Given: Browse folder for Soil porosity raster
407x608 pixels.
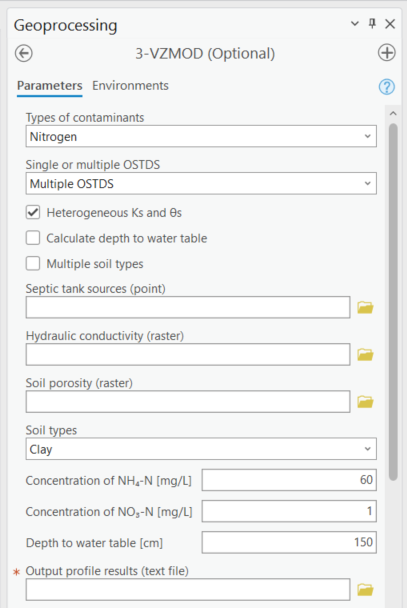Looking at the screenshot, I should pyautogui.click(x=365, y=401).
